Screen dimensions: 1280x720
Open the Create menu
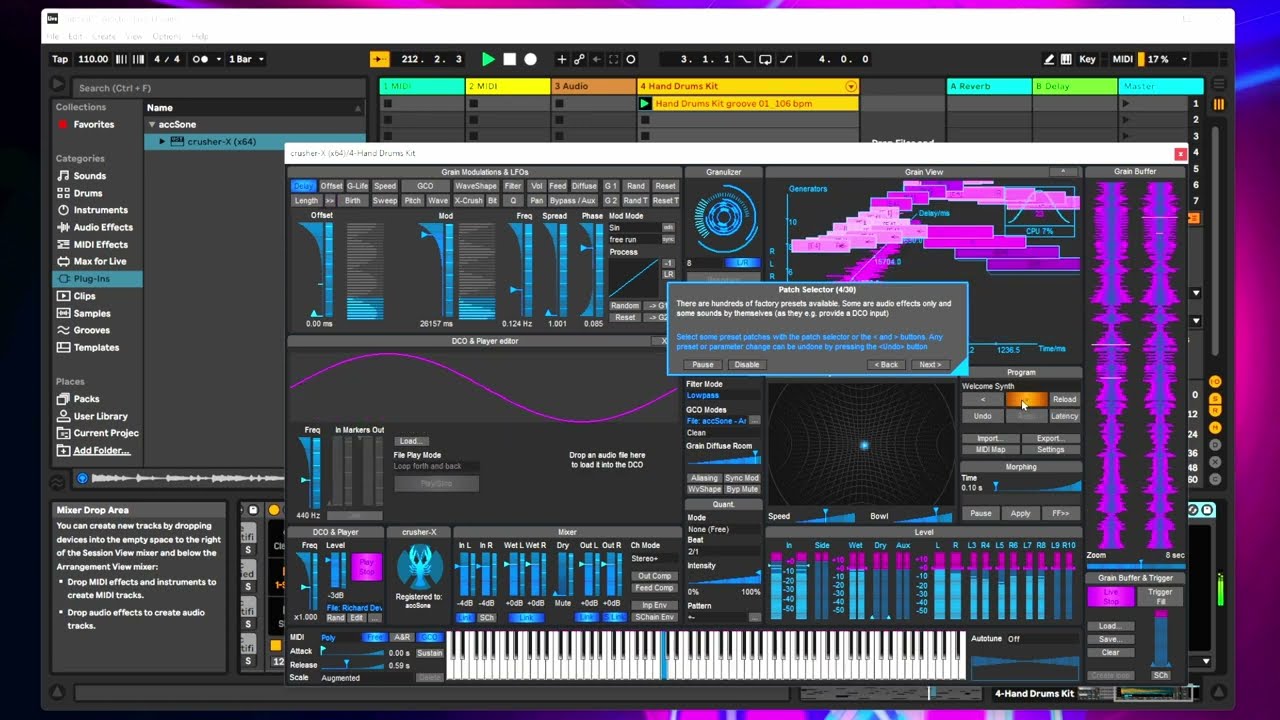pyautogui.click(x=104, y=37)
